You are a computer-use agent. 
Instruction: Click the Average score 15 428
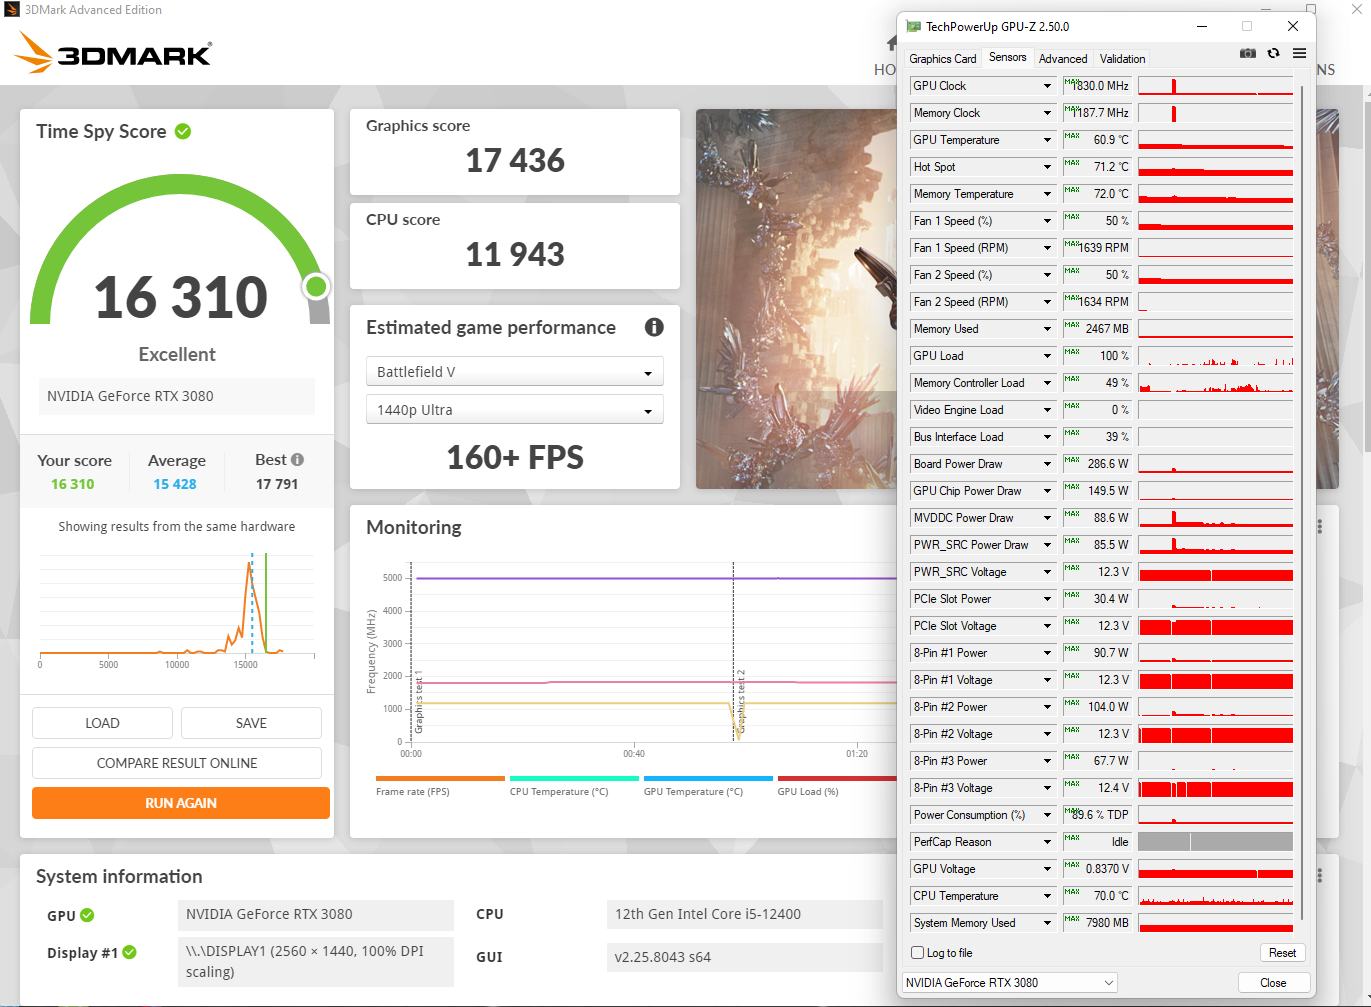tap(175, 484)
